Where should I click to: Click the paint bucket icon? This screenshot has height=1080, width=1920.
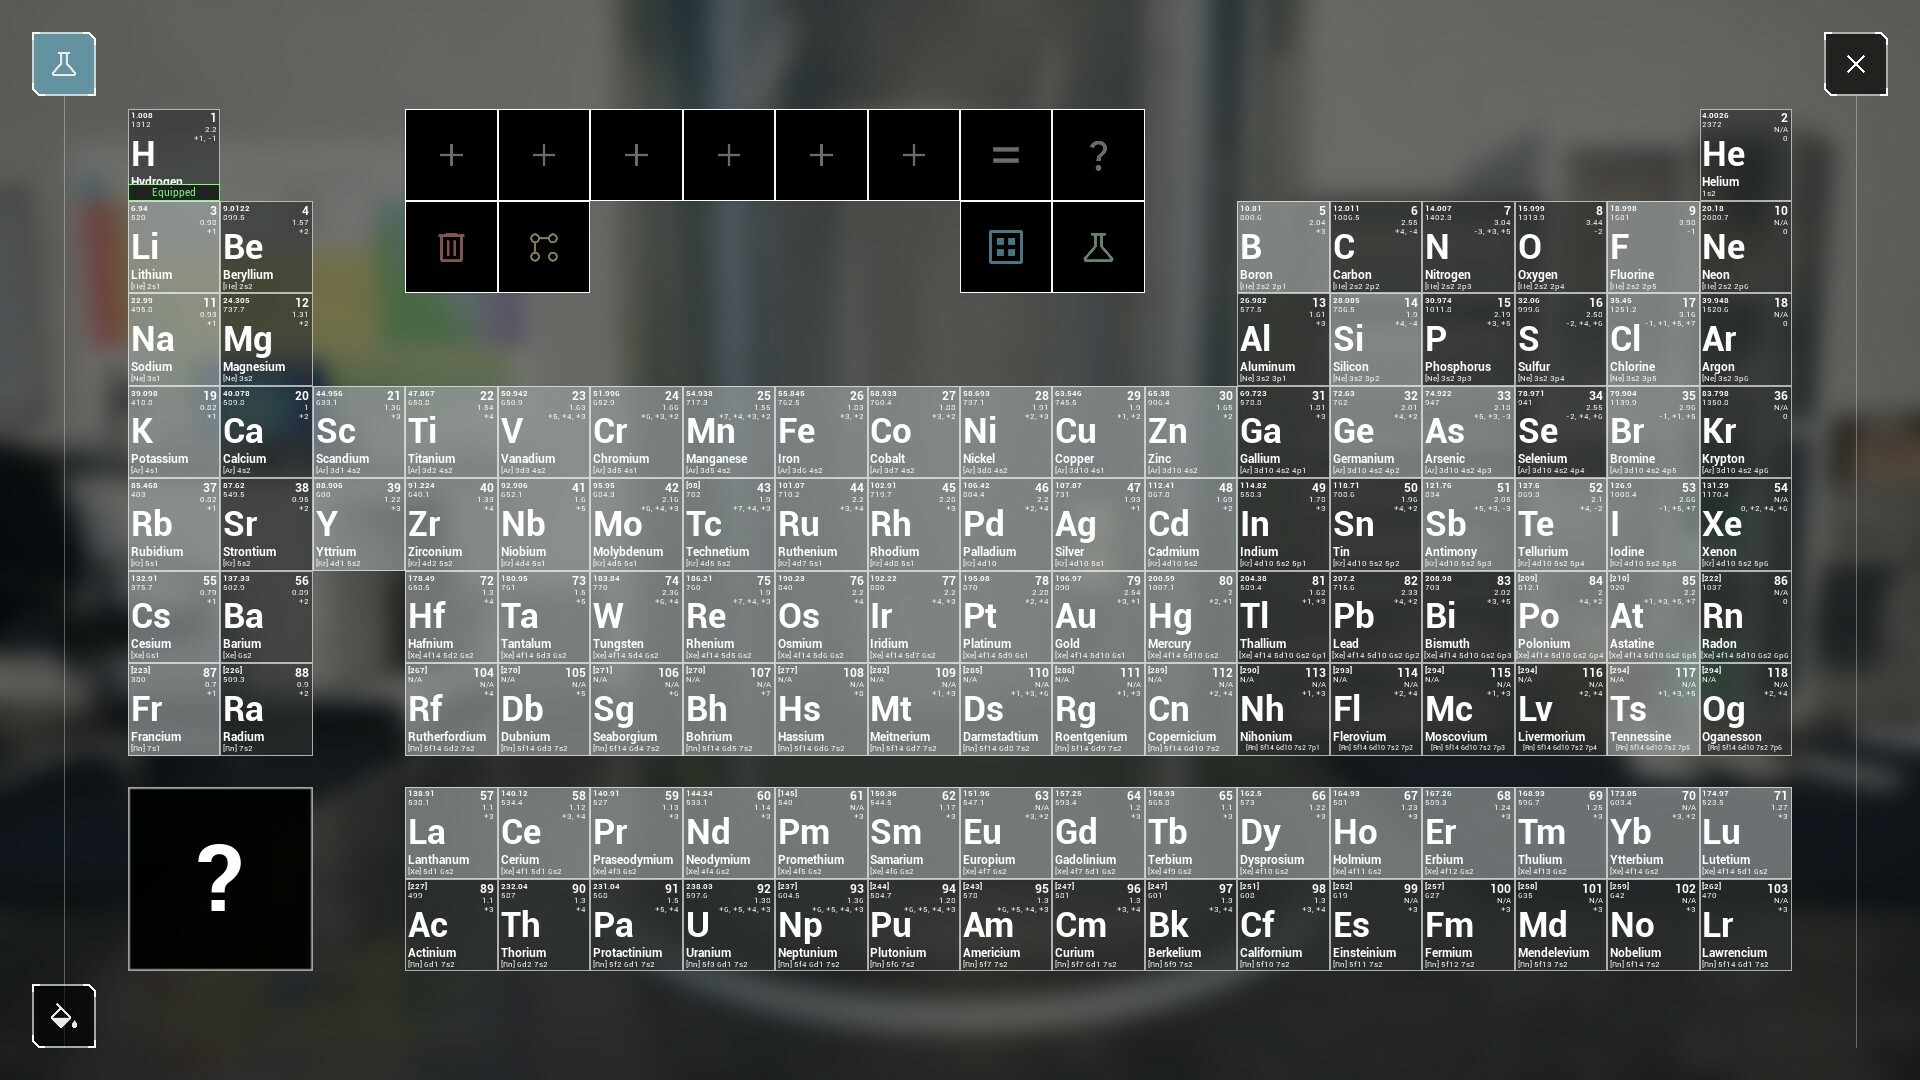[64, 1016]
